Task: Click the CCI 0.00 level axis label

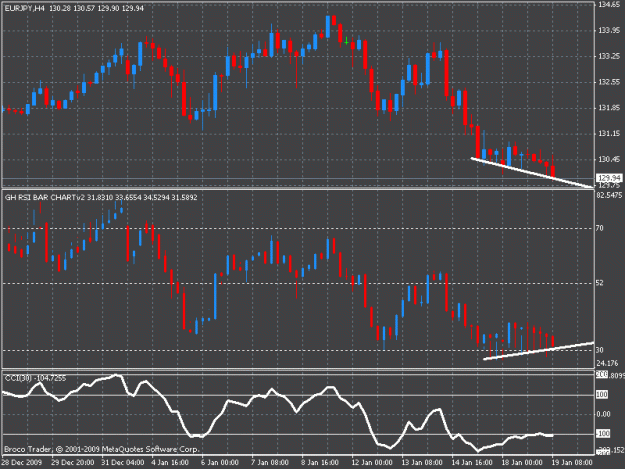Action: pyautogui.click(x=603, y=414)
